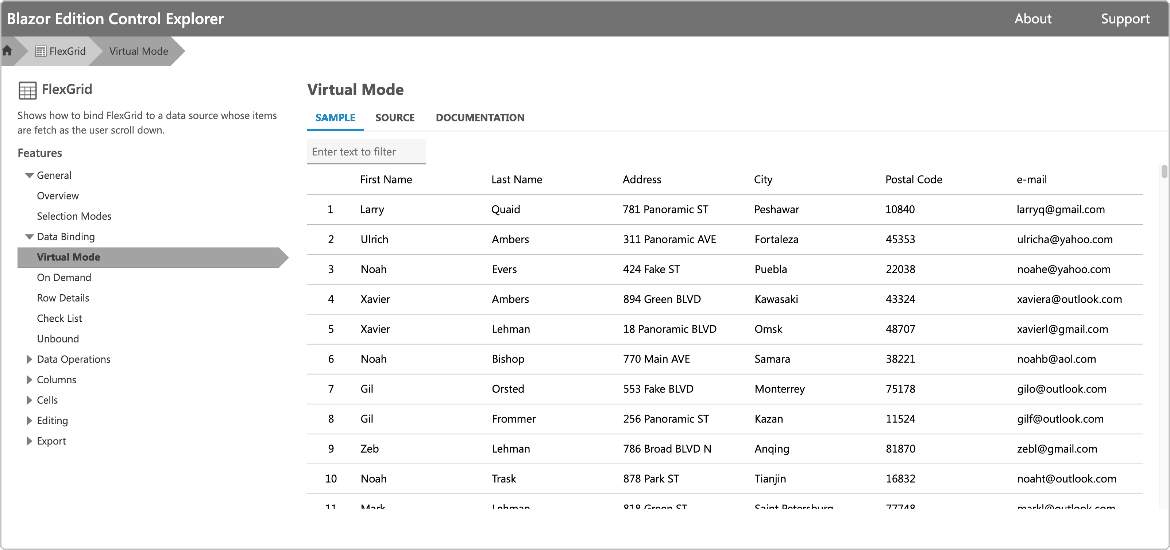1170x550 pixels.
Task: Click the Postal Code column header
Action: (913, 180)
